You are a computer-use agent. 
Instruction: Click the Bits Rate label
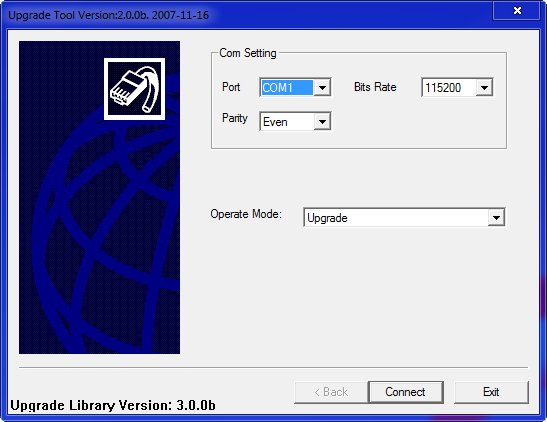point(375,87)
